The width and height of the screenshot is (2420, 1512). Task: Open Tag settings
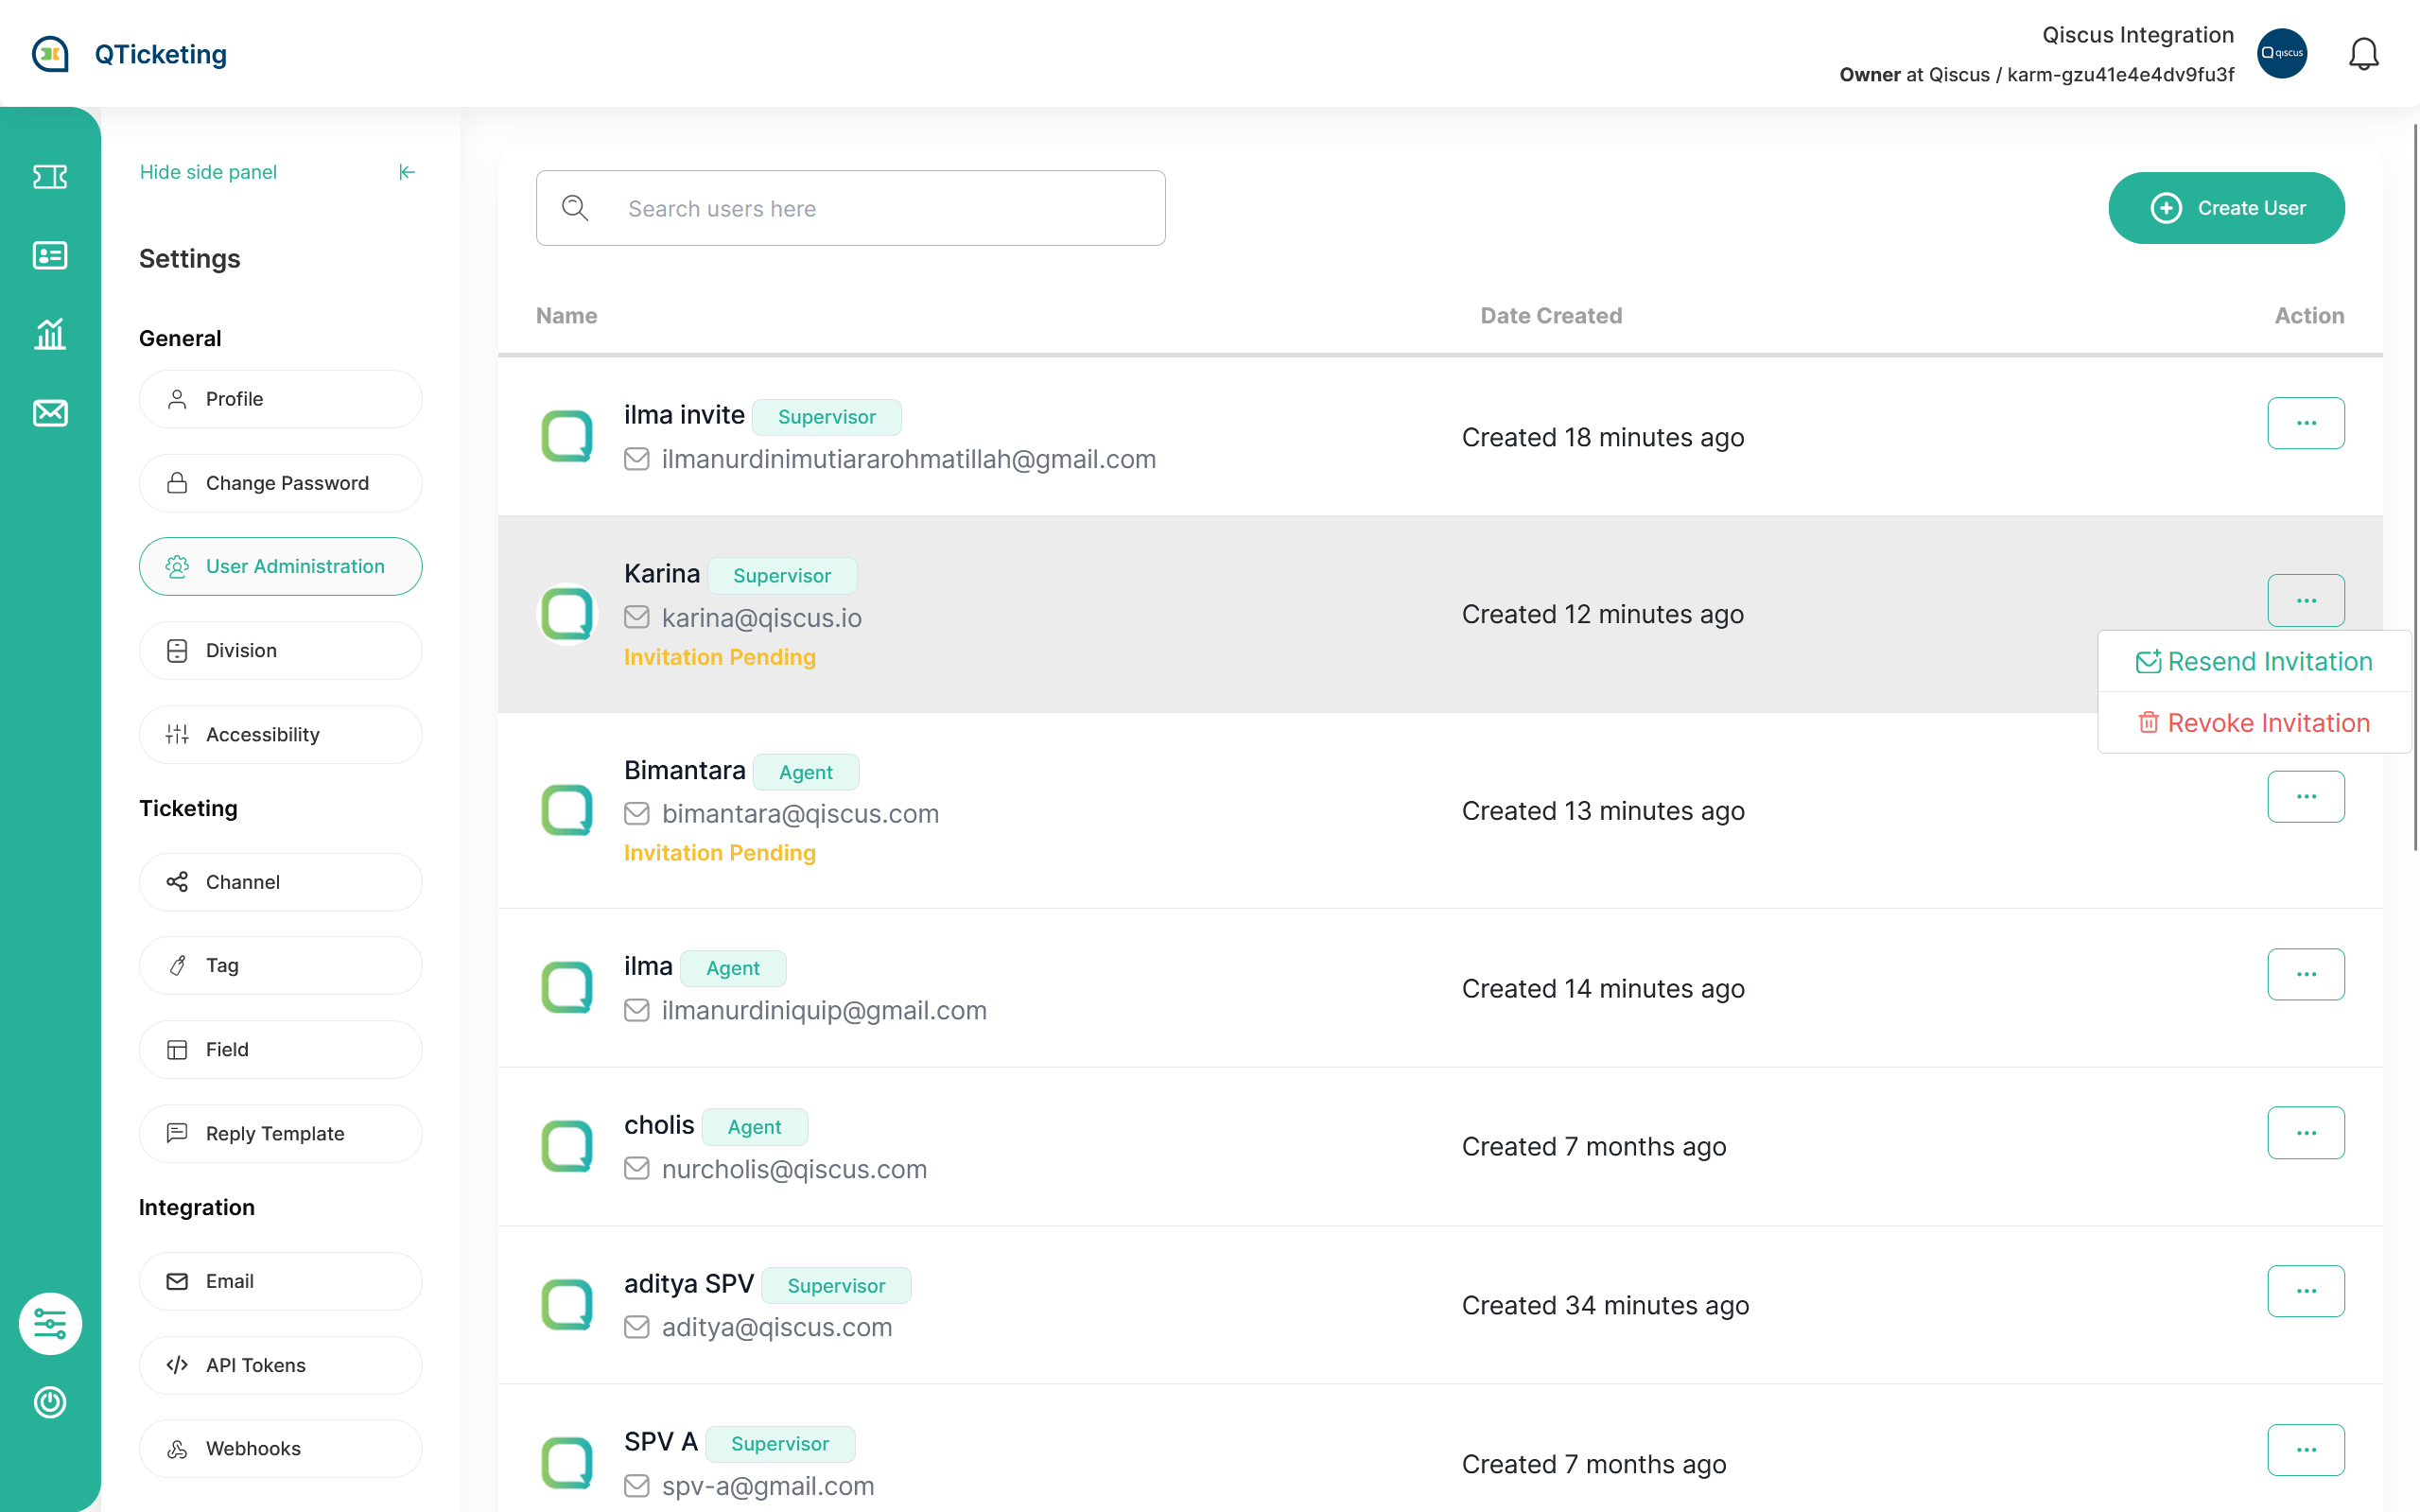[281, 965]
